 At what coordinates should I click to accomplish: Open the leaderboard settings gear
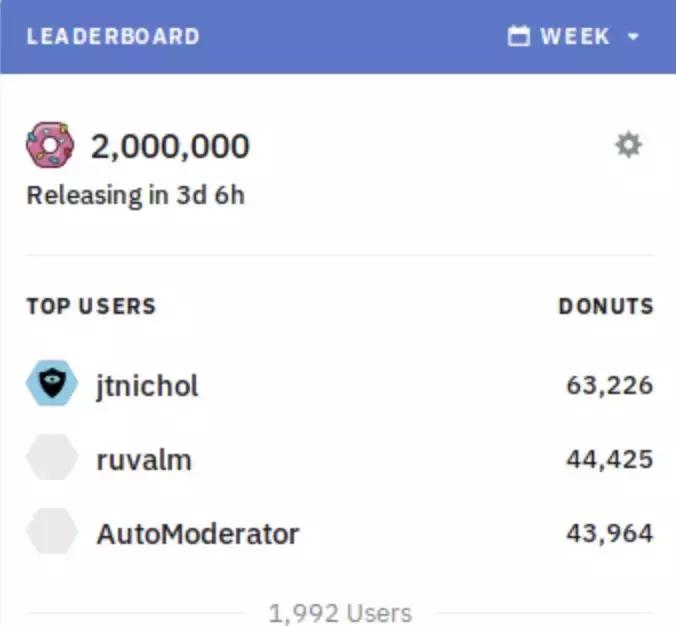(x=628, y=146)
